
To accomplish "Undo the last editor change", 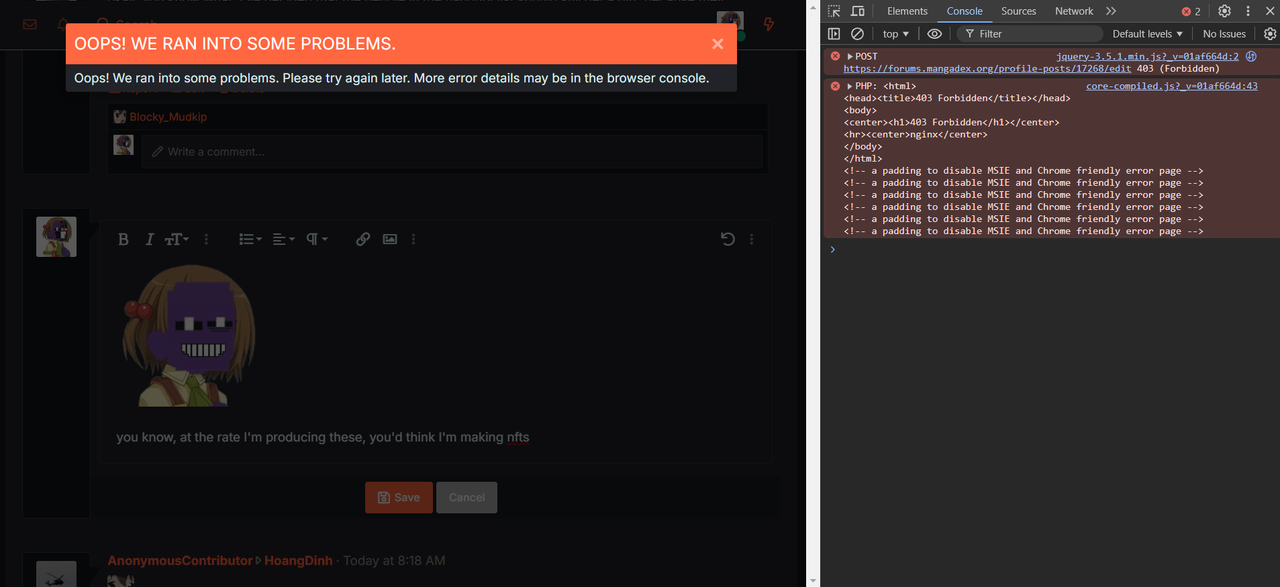I will point(727,239).
